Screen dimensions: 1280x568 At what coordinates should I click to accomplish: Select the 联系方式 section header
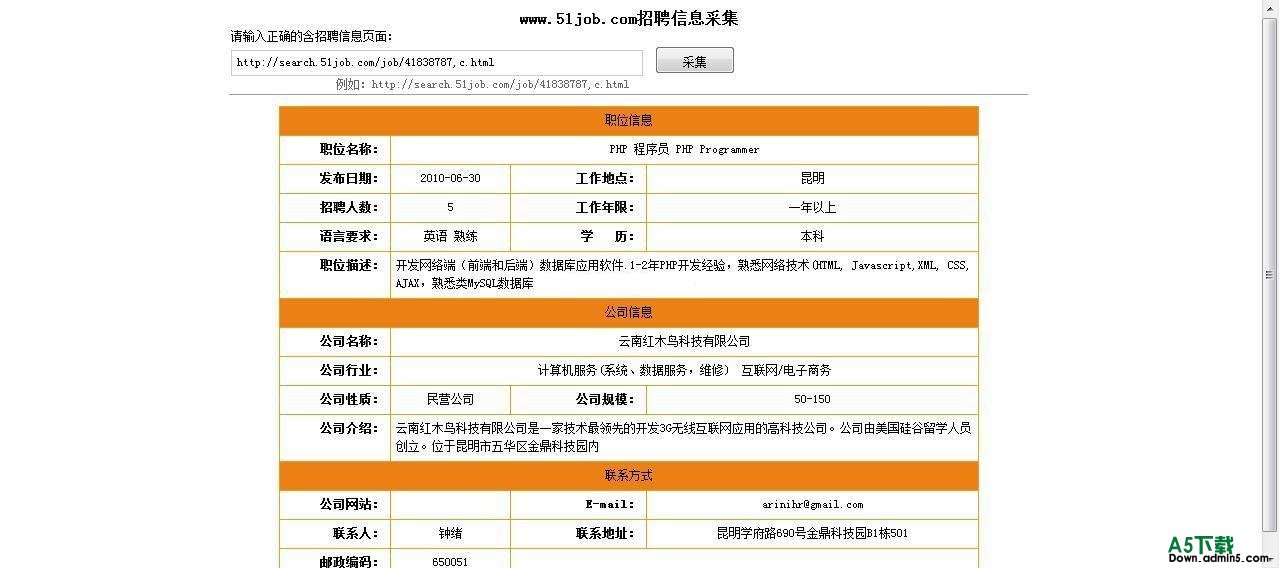click(x=628, y=476)
